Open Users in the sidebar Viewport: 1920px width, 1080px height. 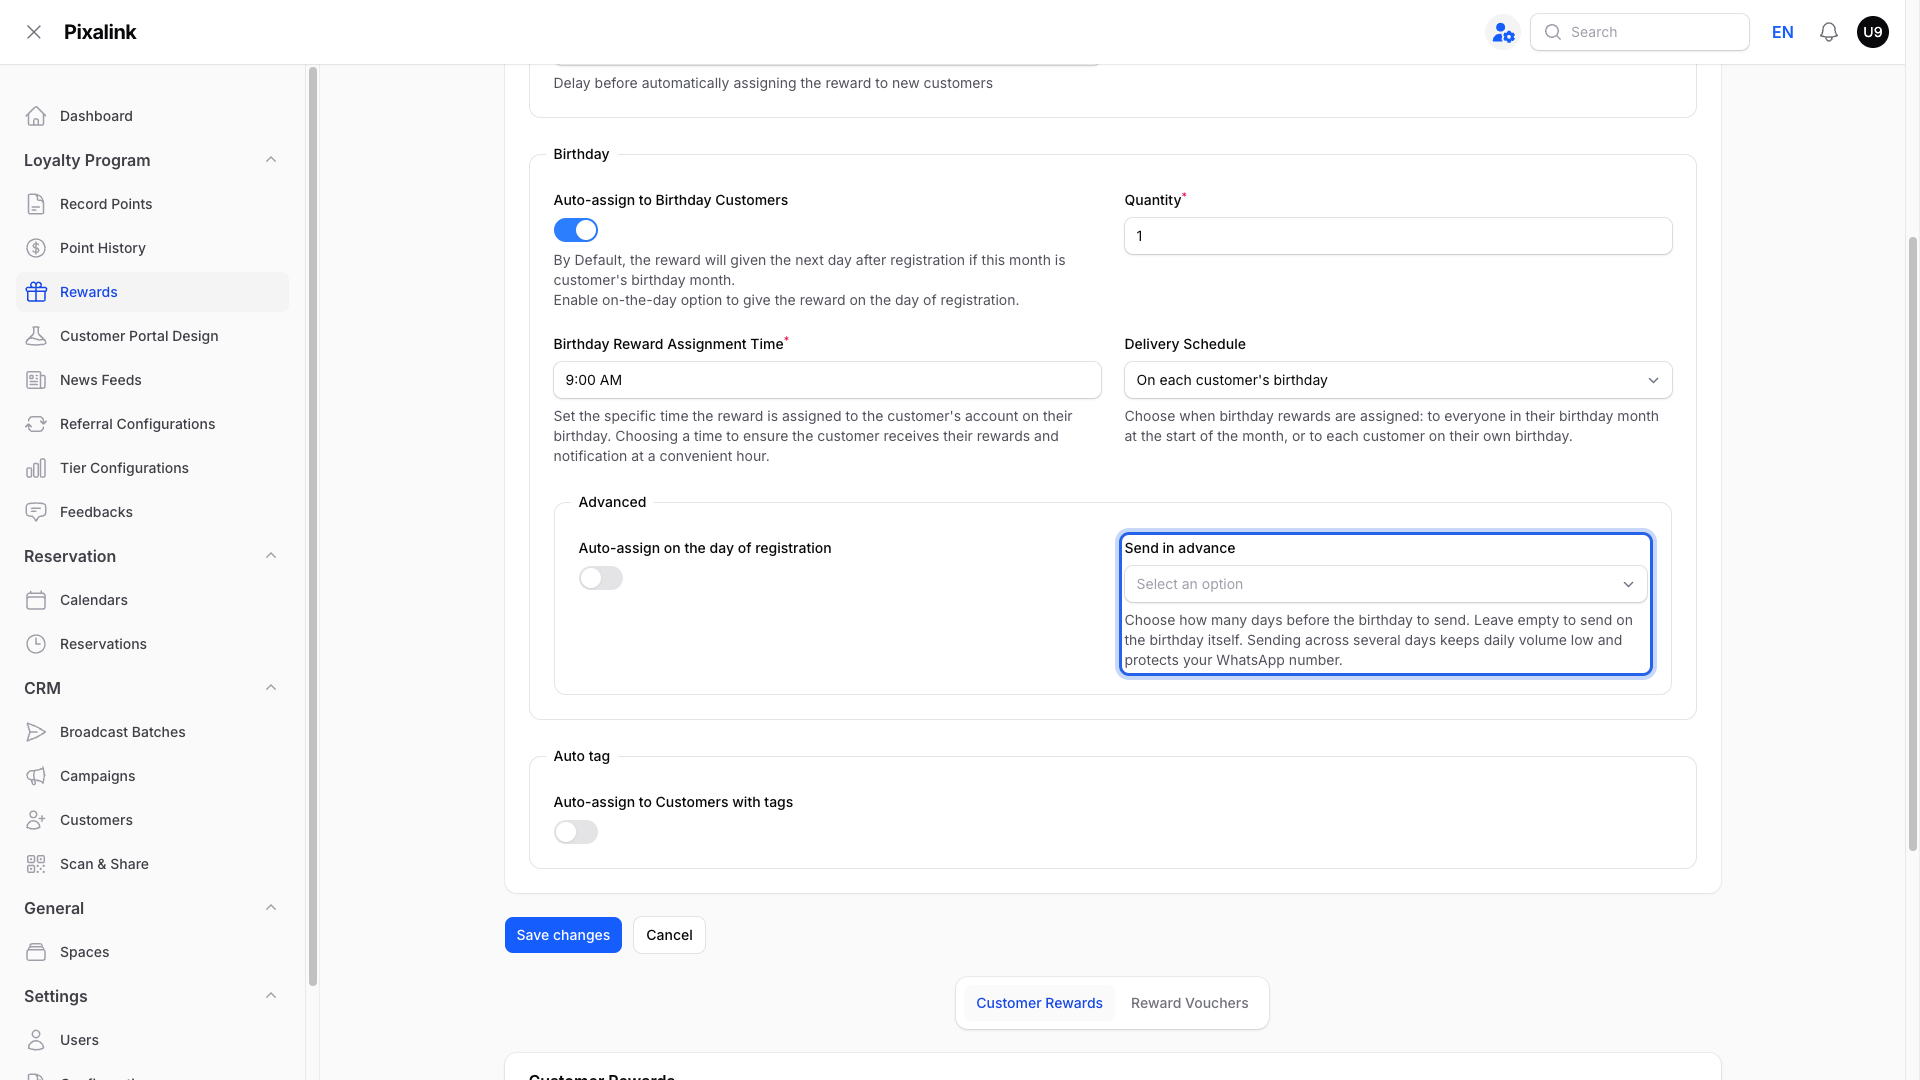pos(152,1040)
